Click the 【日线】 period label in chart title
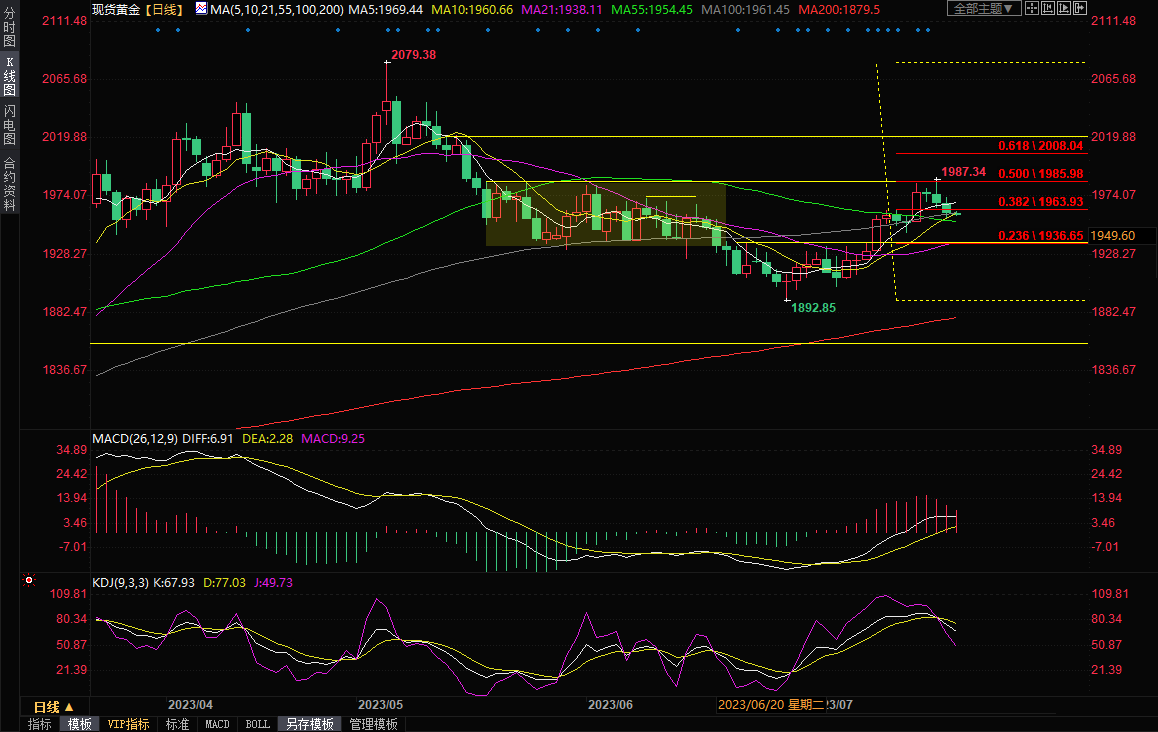Screen dimensions: 1158x732 (161, 9)
